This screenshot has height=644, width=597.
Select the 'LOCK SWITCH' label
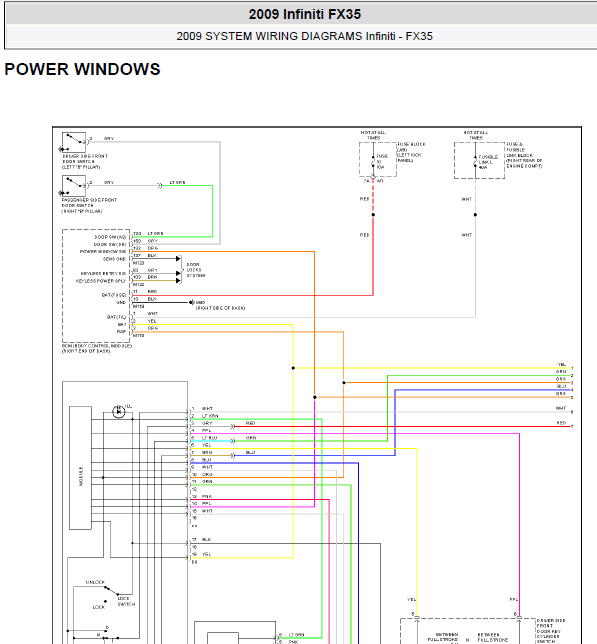(x=126, y=601)
